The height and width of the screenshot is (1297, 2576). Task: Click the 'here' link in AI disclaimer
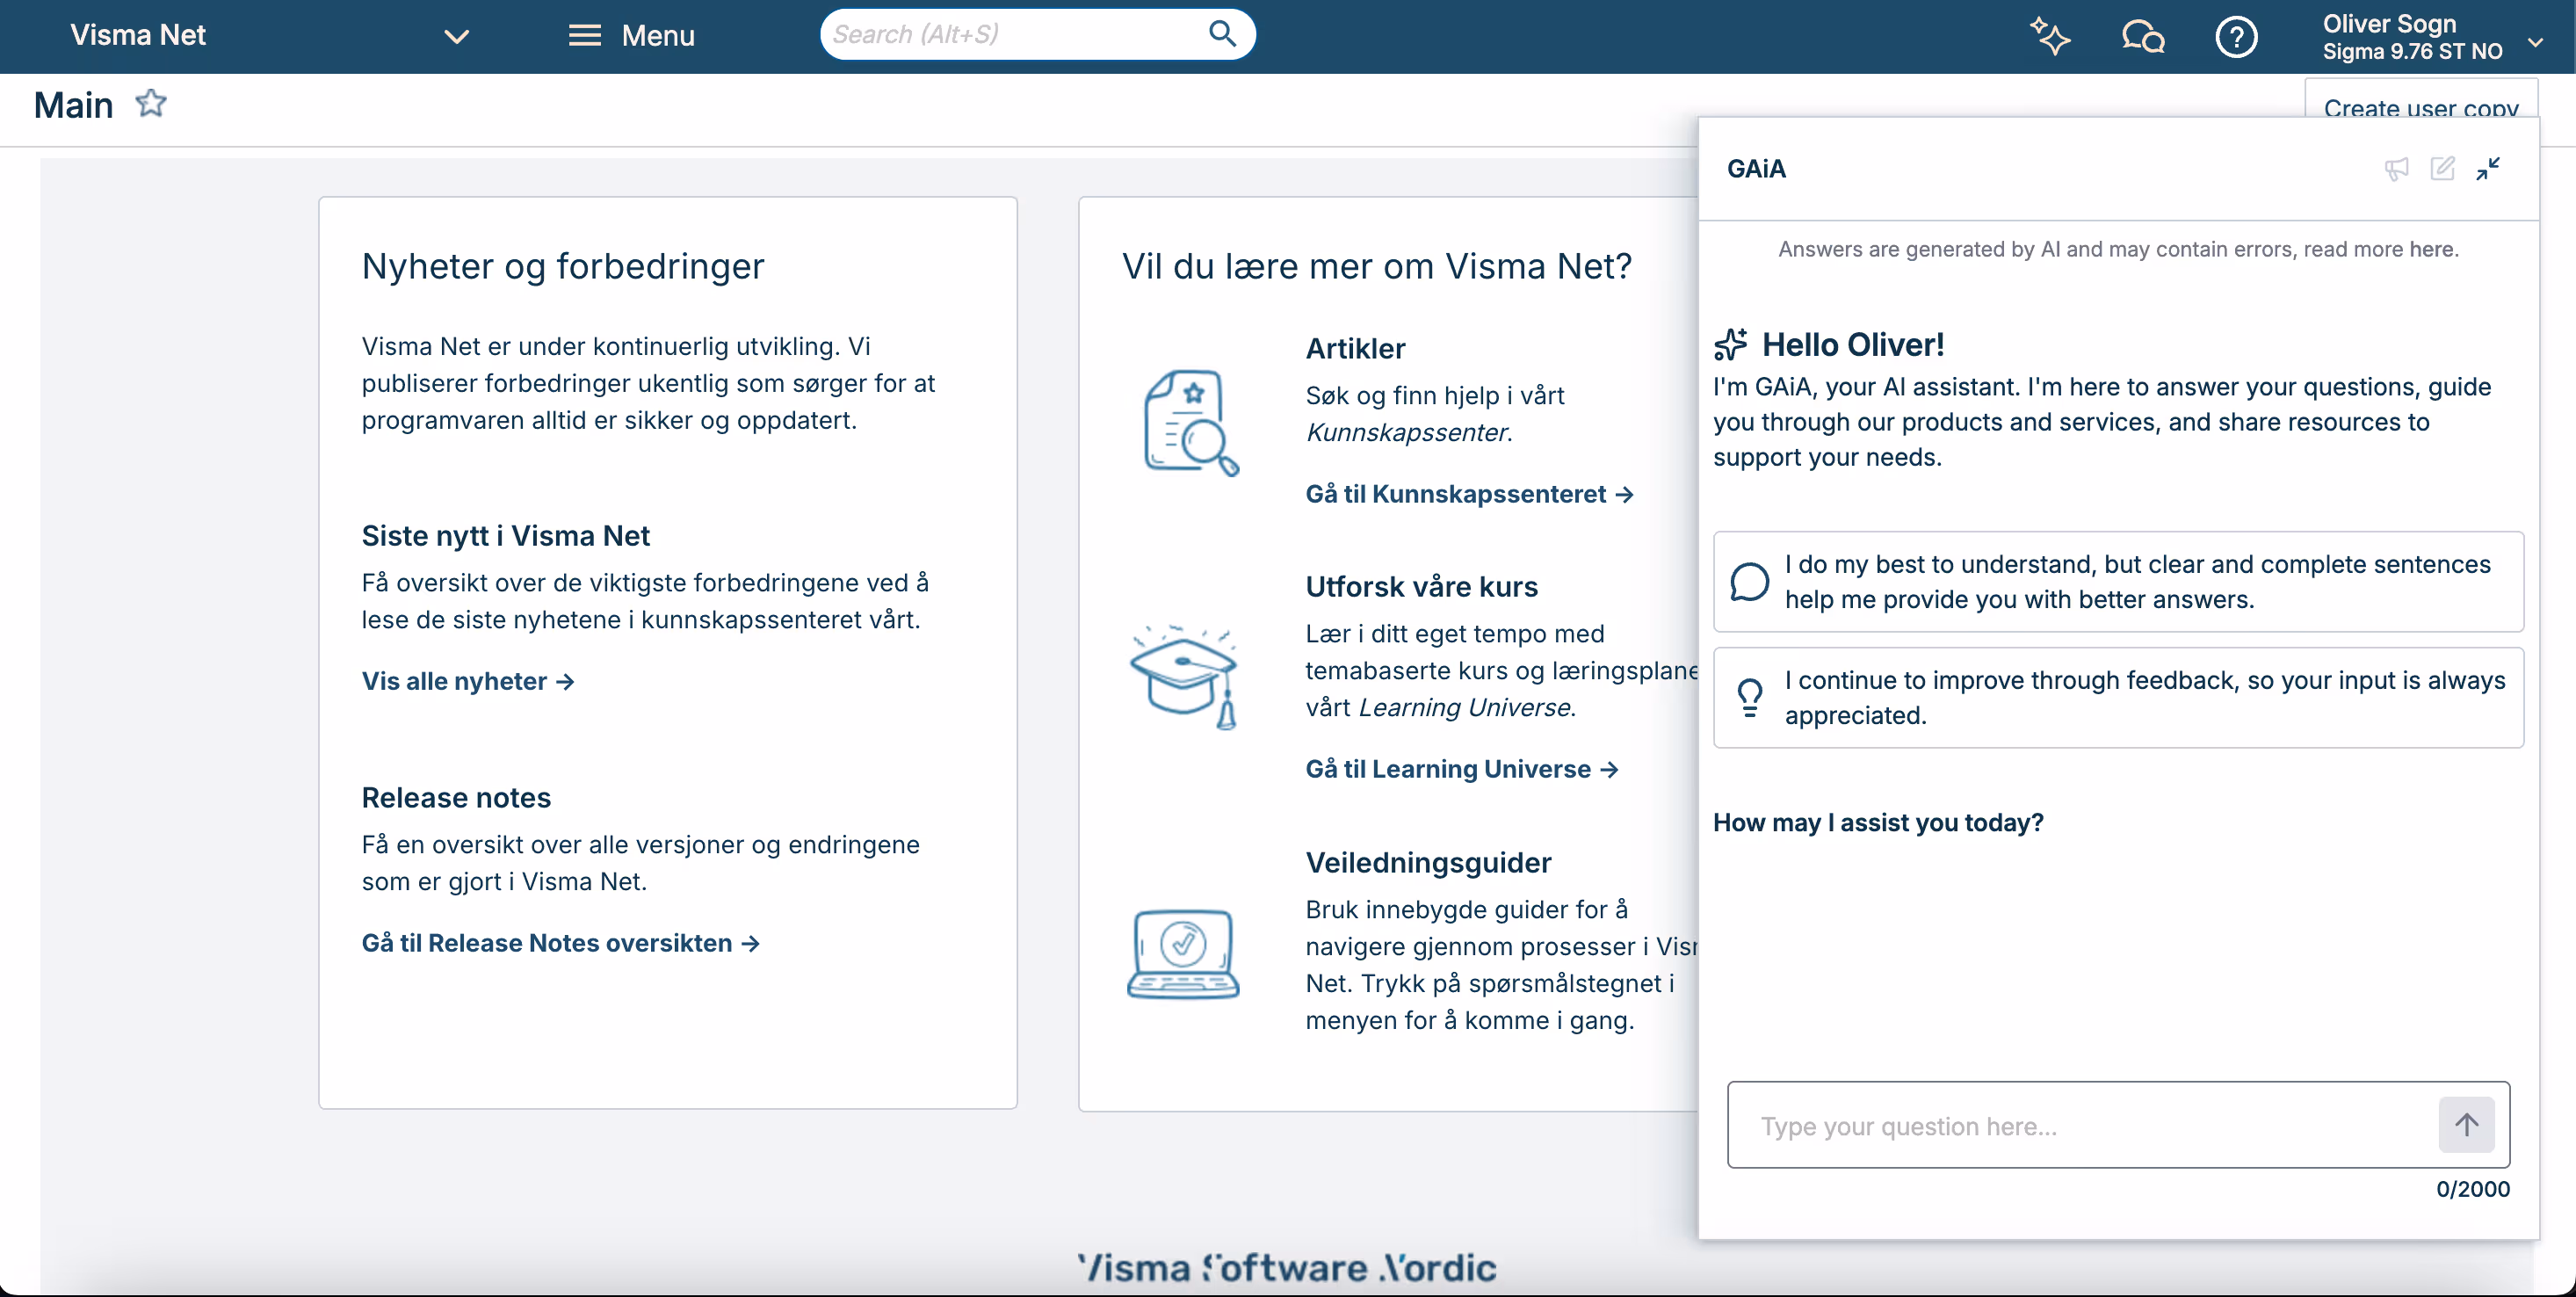click(x=2430, y=249)
